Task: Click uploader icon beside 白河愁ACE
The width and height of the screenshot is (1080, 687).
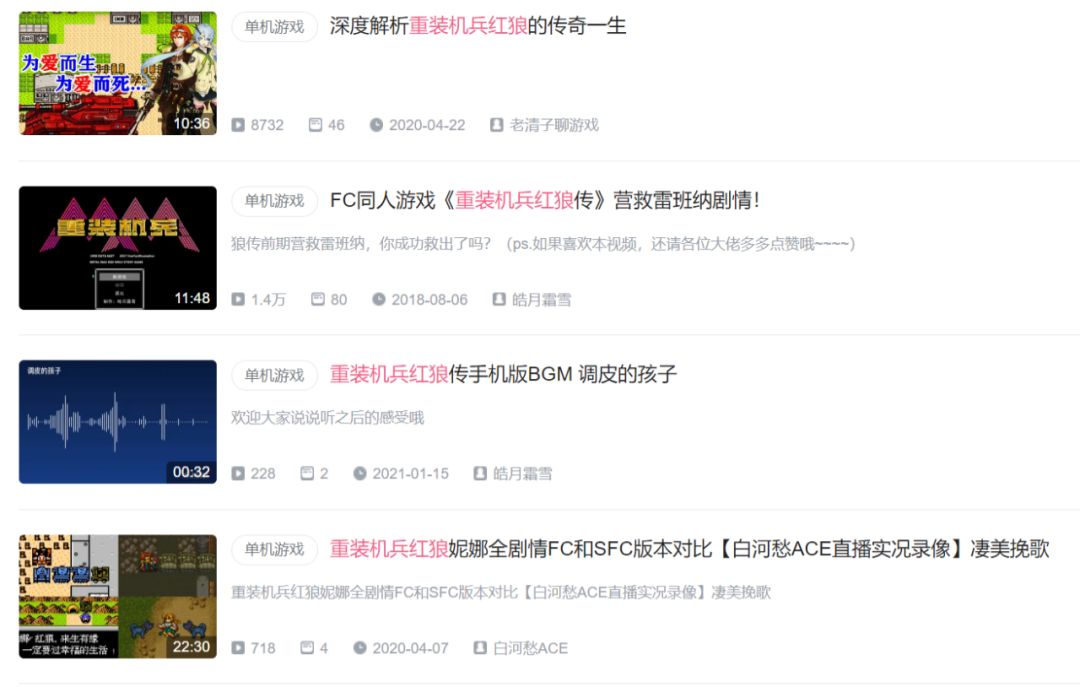Action: point(480,648)
